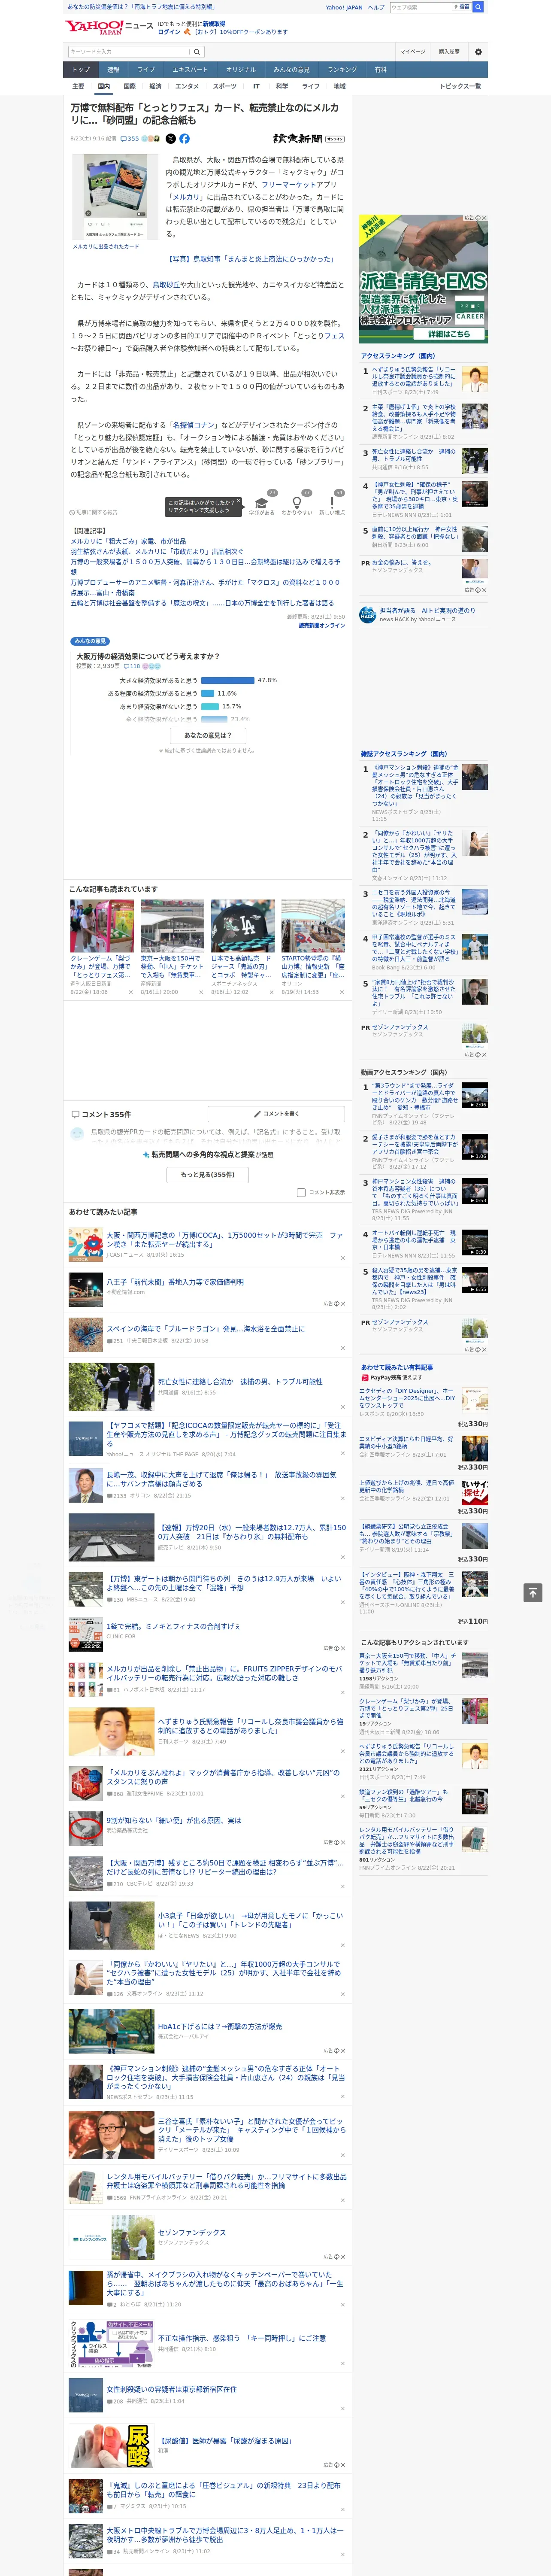Open the エキスパート tab

190,70
